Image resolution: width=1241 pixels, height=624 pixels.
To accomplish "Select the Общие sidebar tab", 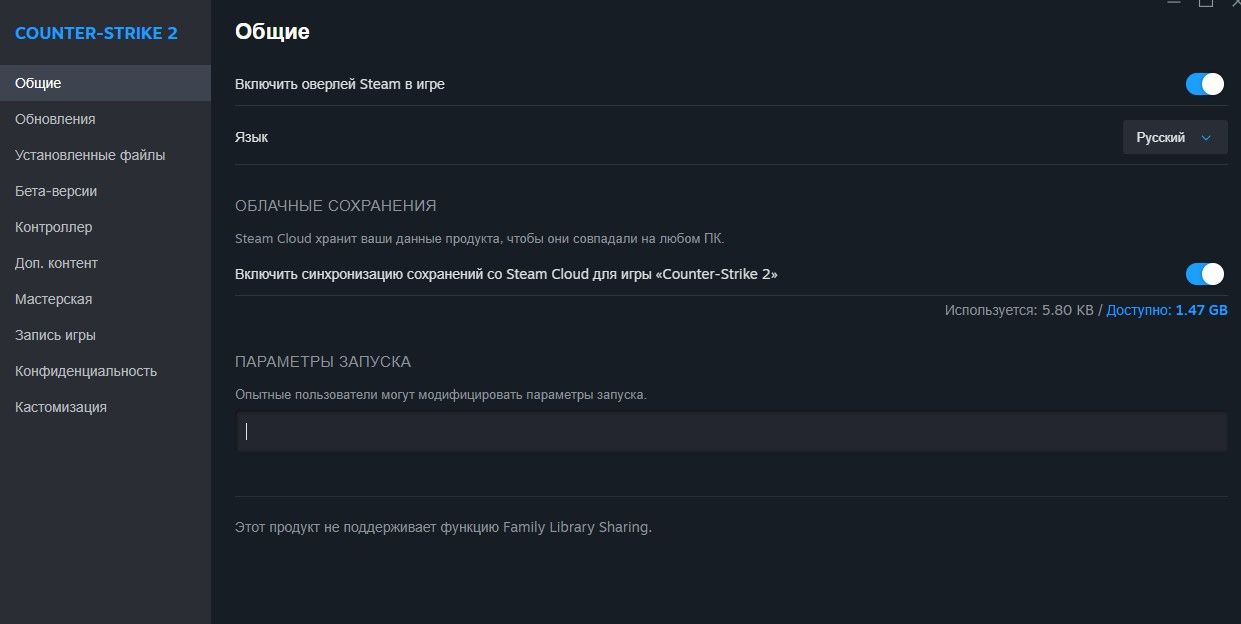I will pos(38,83).
